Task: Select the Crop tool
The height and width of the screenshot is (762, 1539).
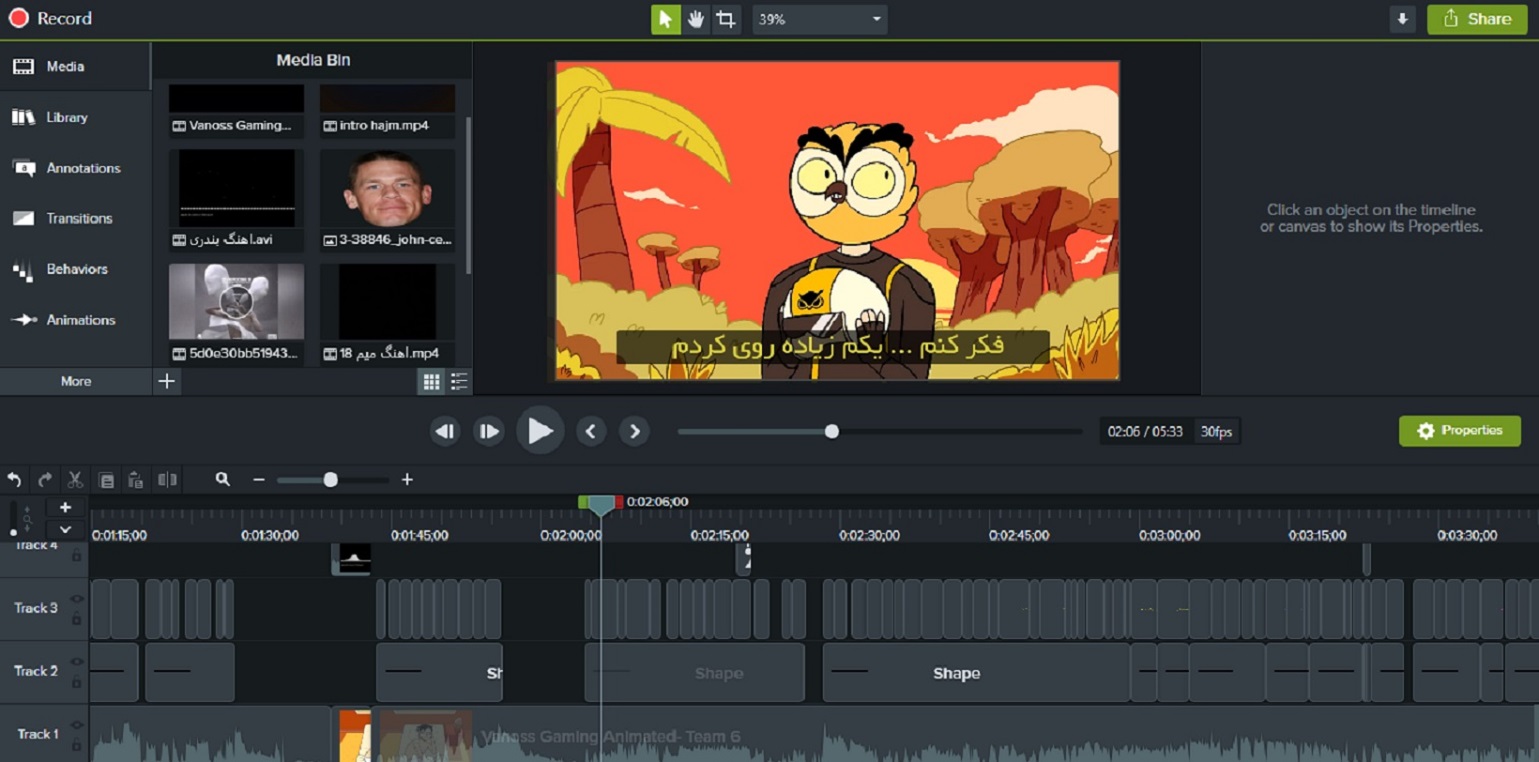Action: (726, 19)
